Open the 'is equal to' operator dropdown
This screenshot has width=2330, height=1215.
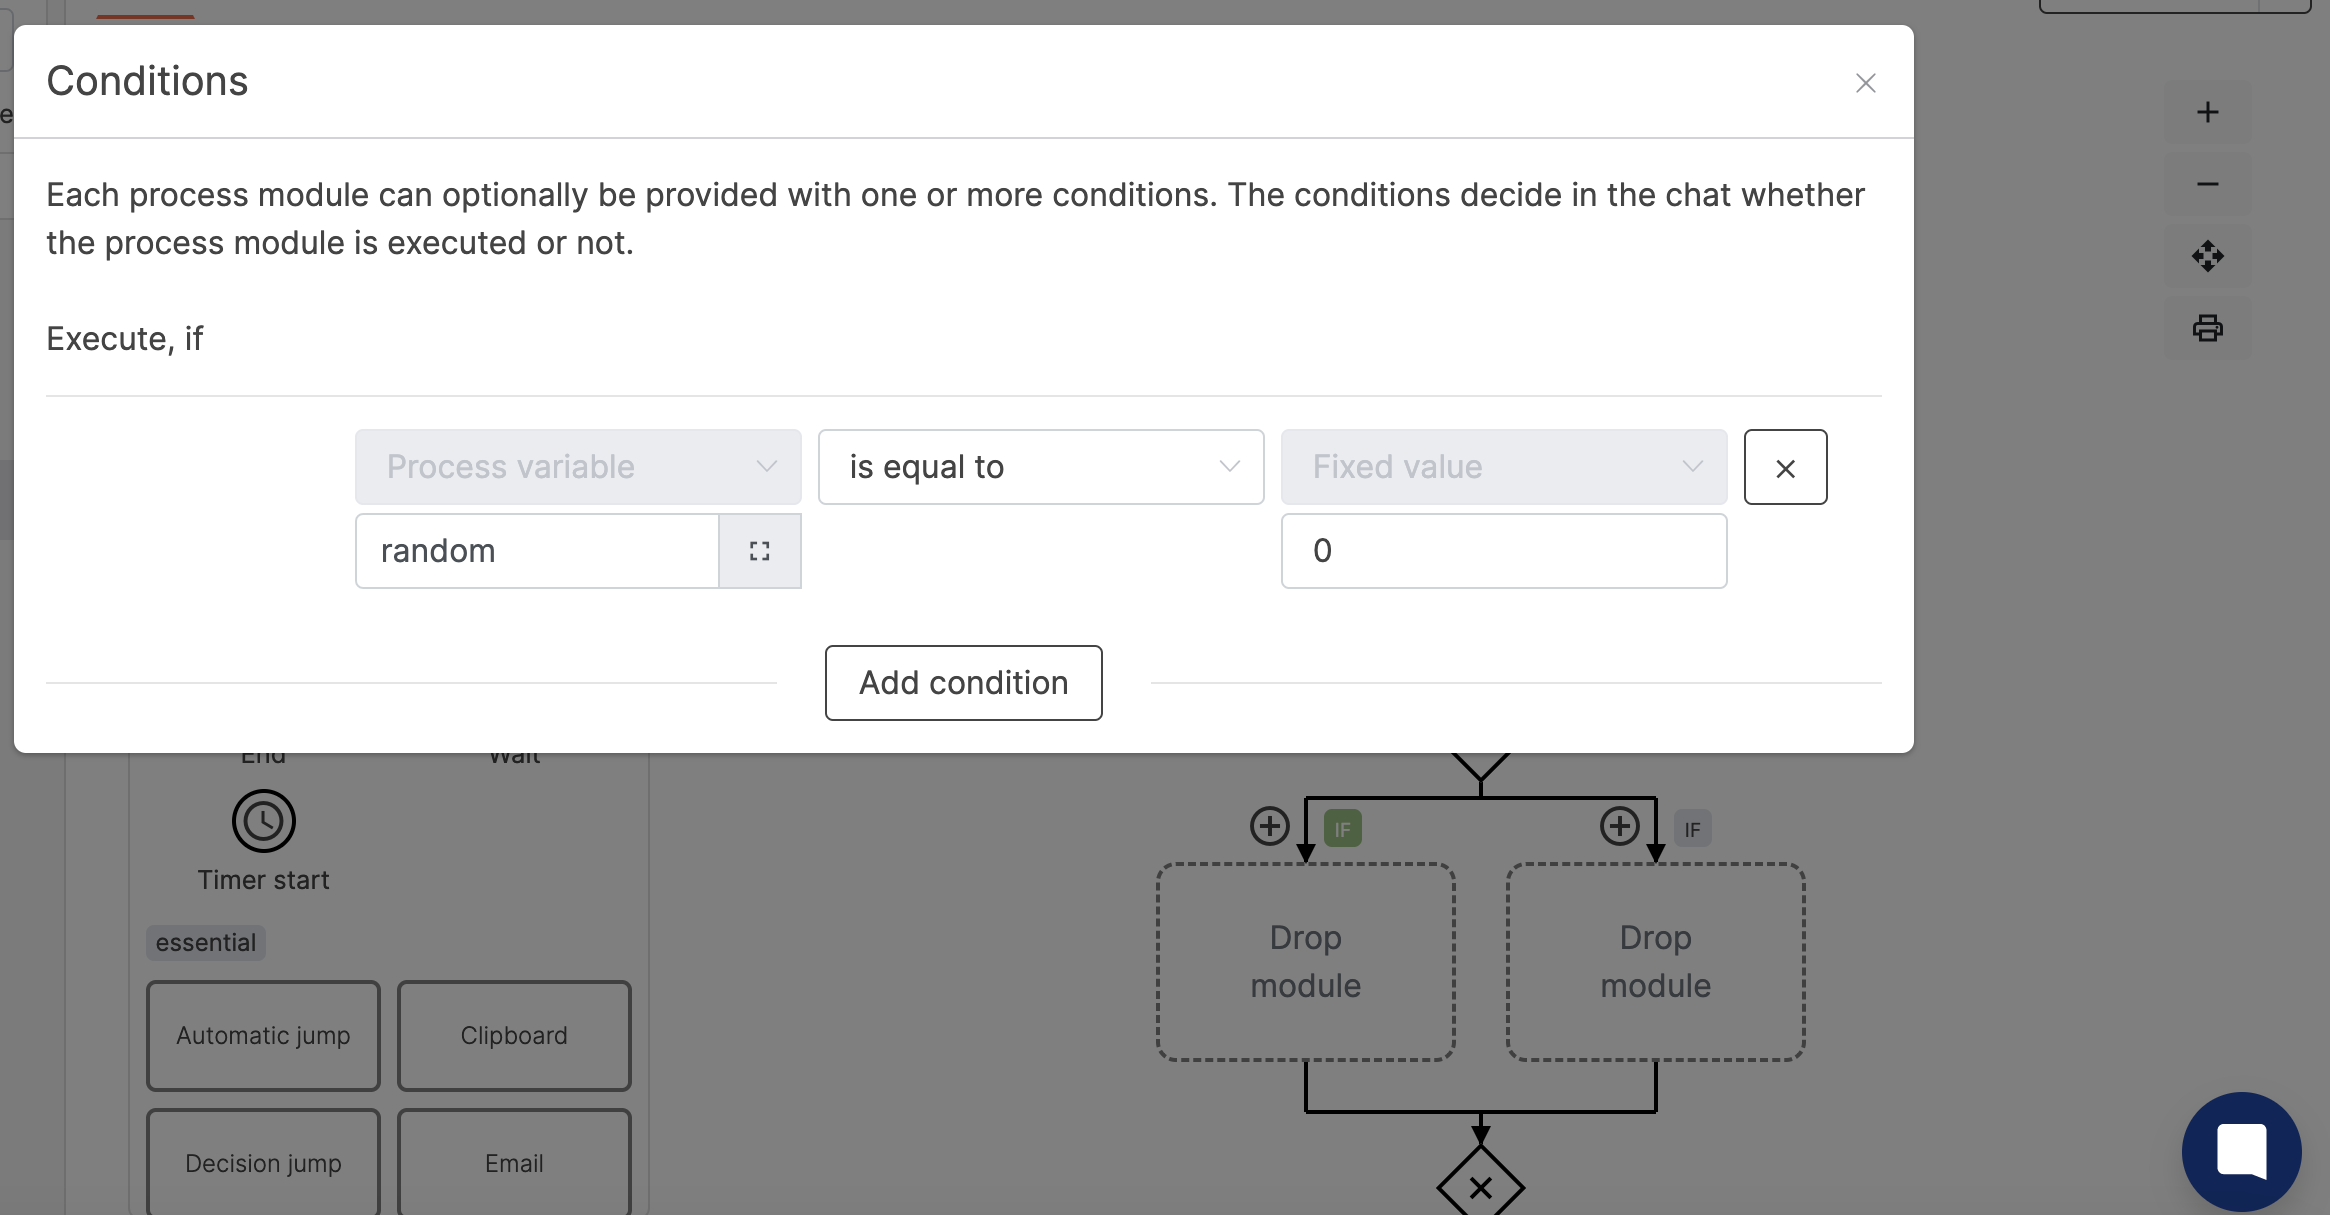[x=1040, y=467]
